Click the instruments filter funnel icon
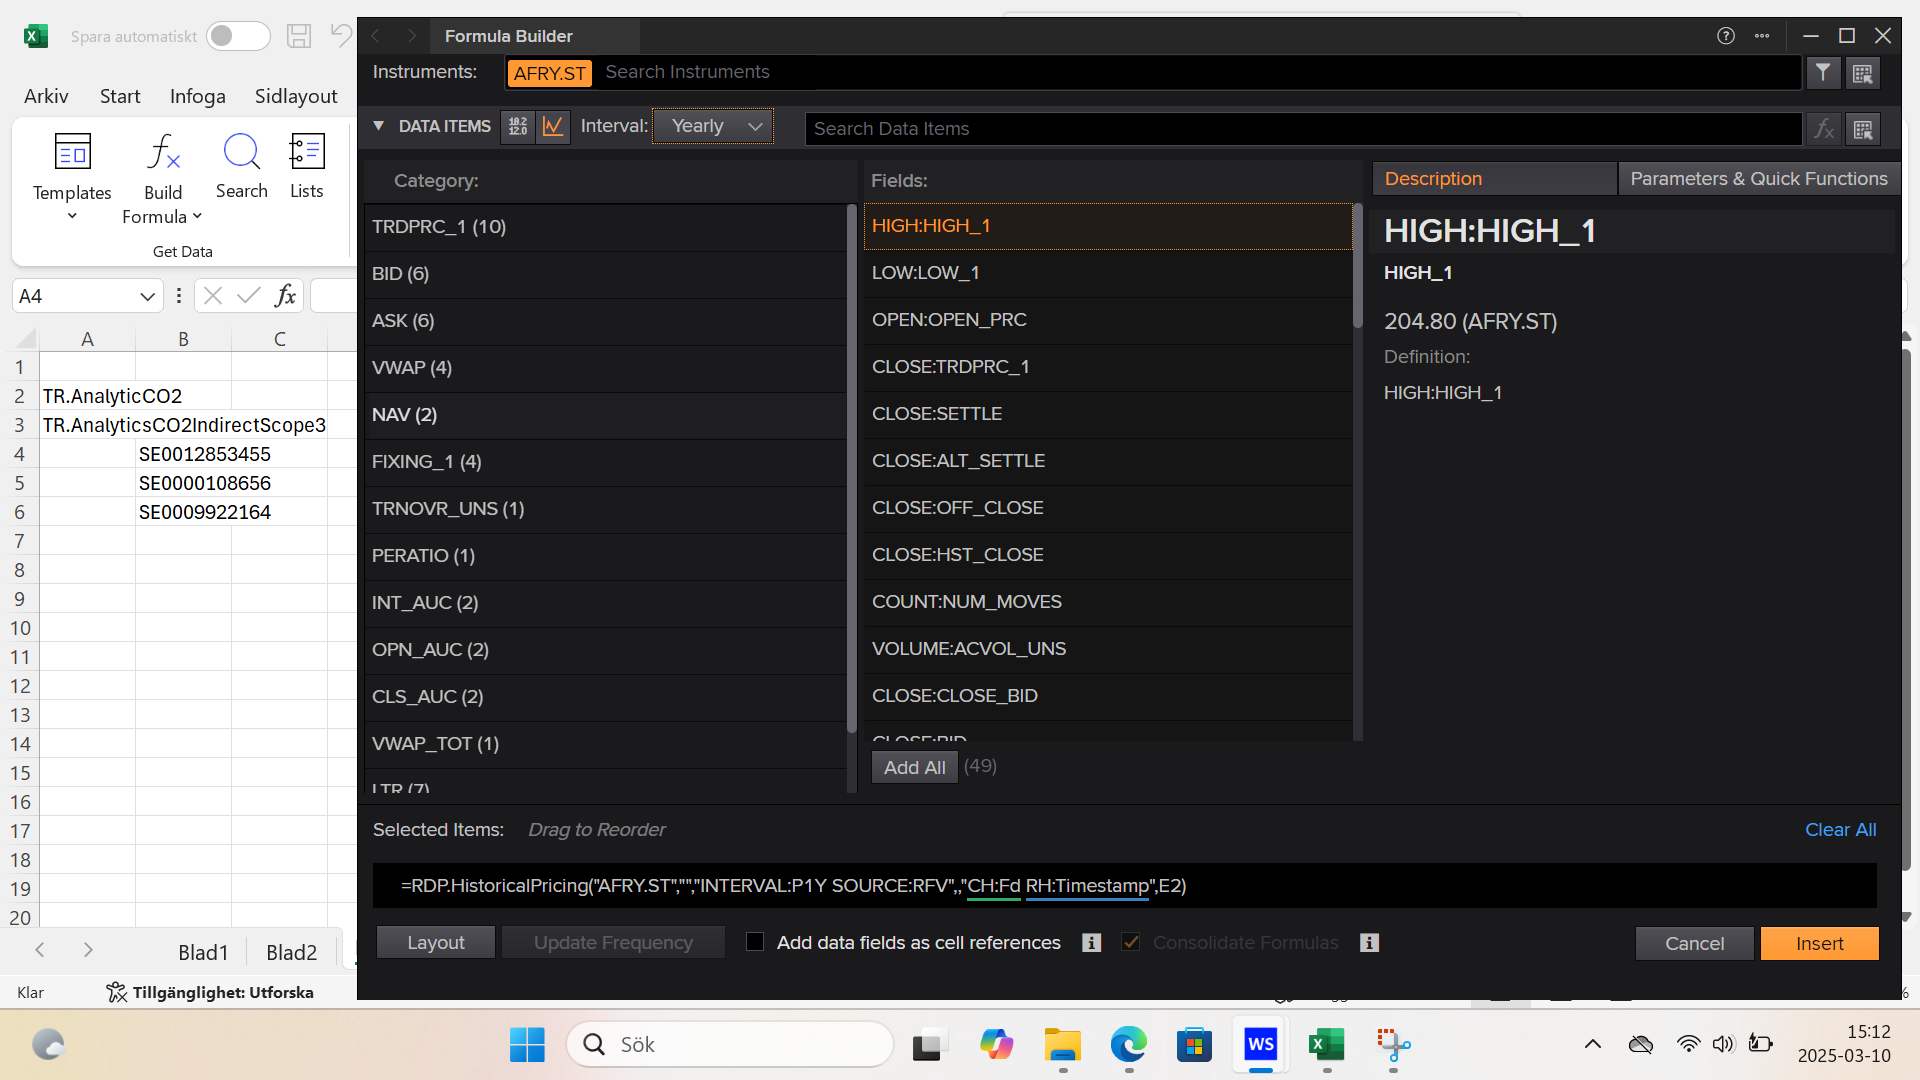1920x1080 pixels. point(1823,73)
